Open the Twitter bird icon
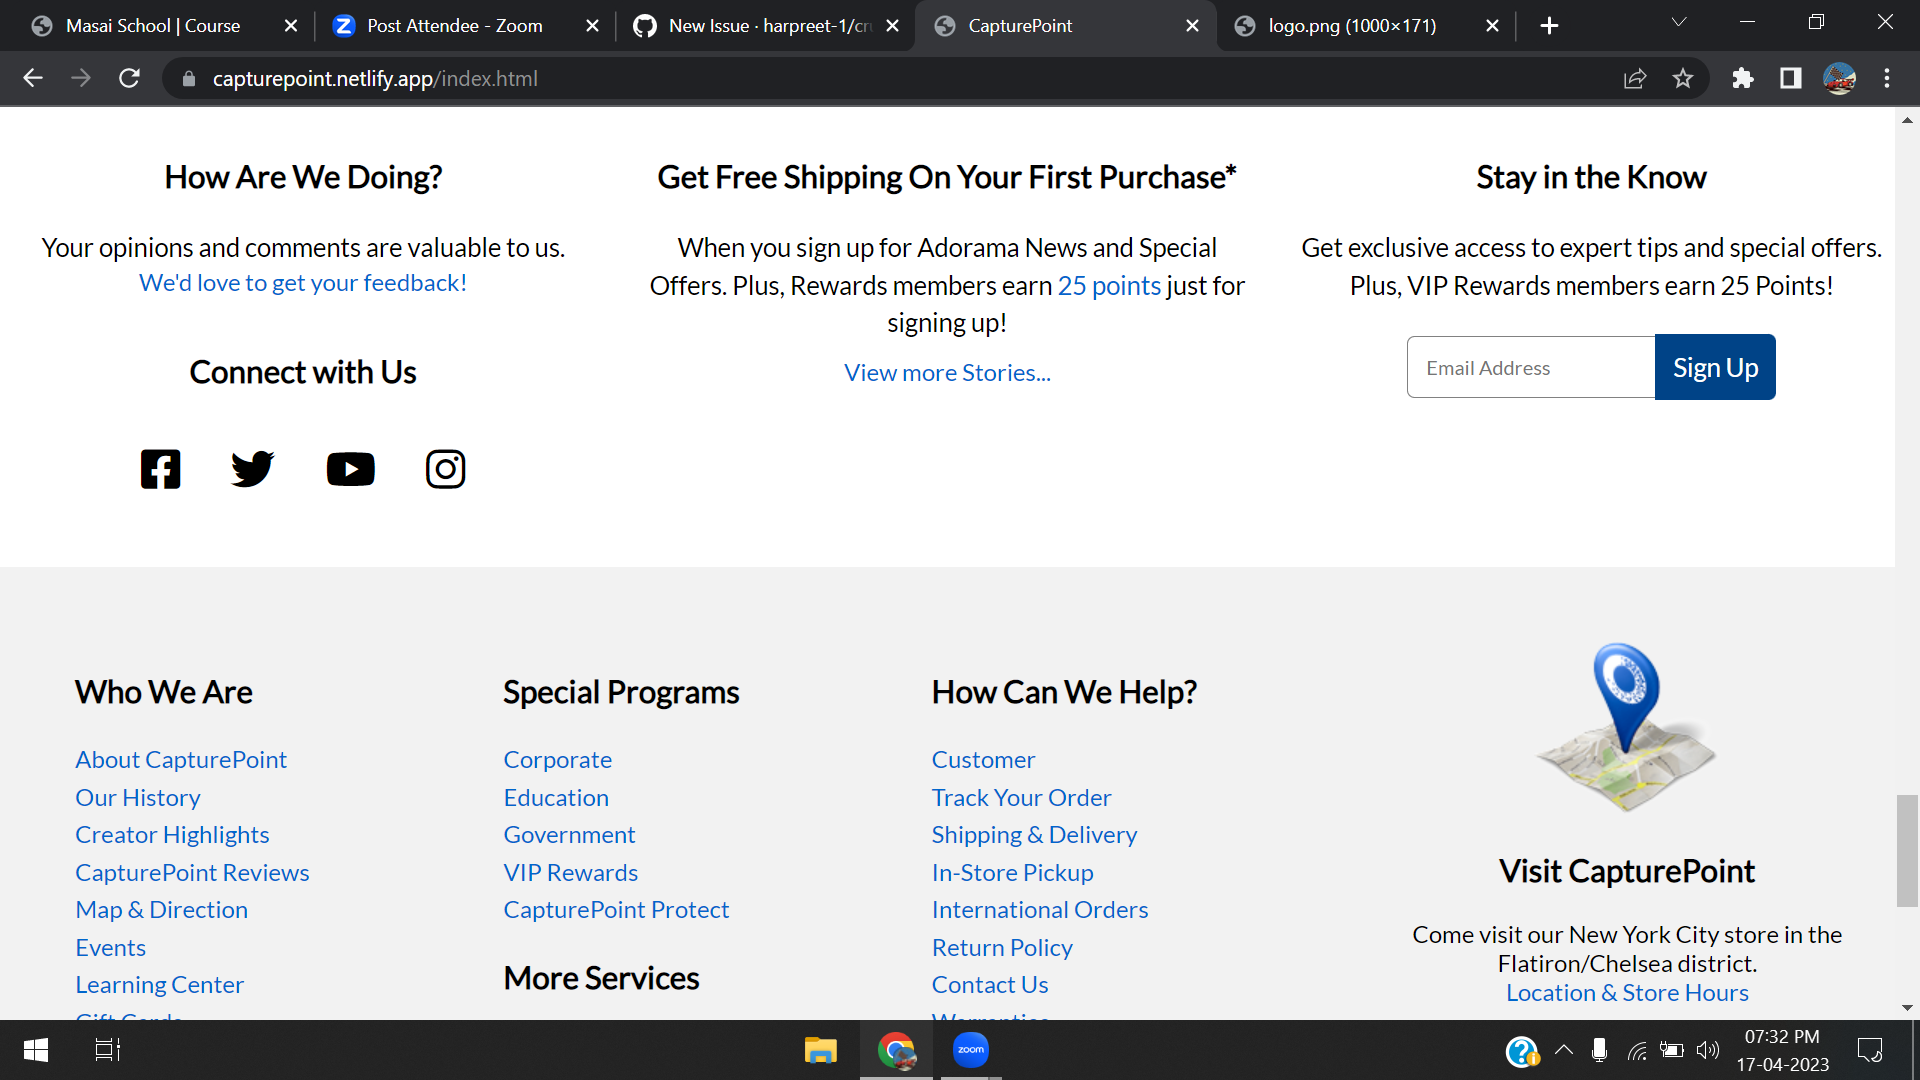This screenshot has height=1080, width=1920. [x=252, y=469]
